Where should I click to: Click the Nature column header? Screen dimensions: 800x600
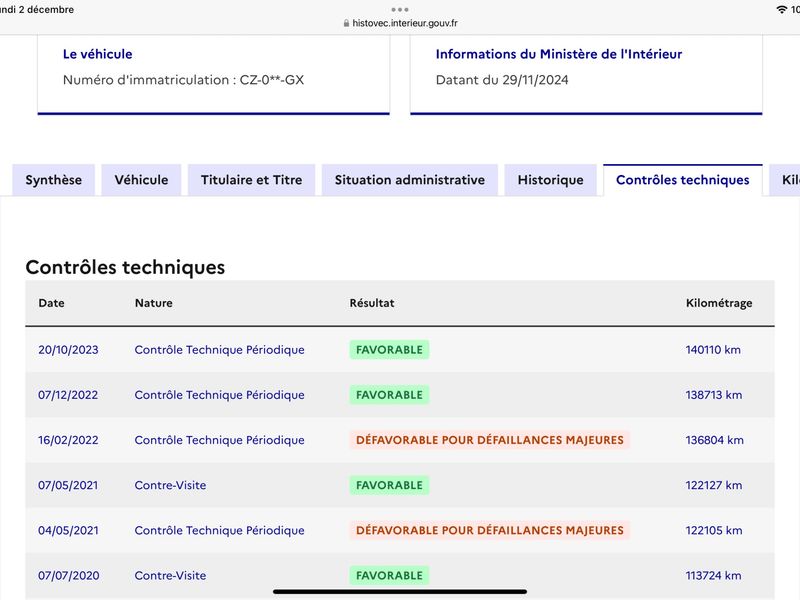point(154,303)
